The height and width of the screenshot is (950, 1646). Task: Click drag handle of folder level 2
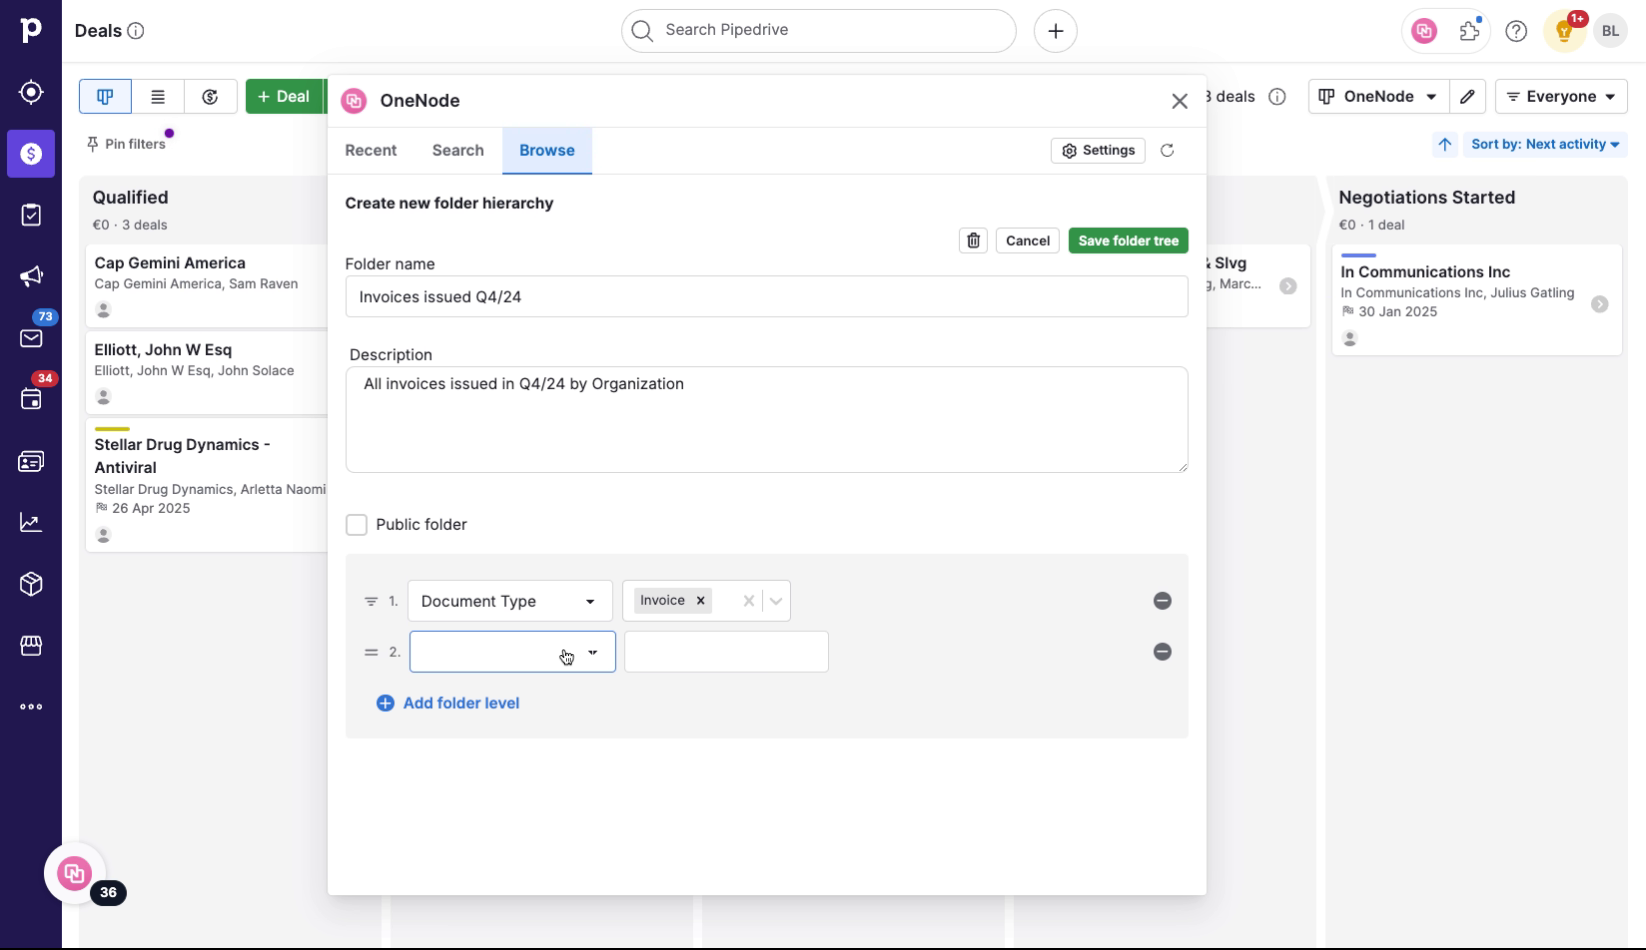point(371,652)
